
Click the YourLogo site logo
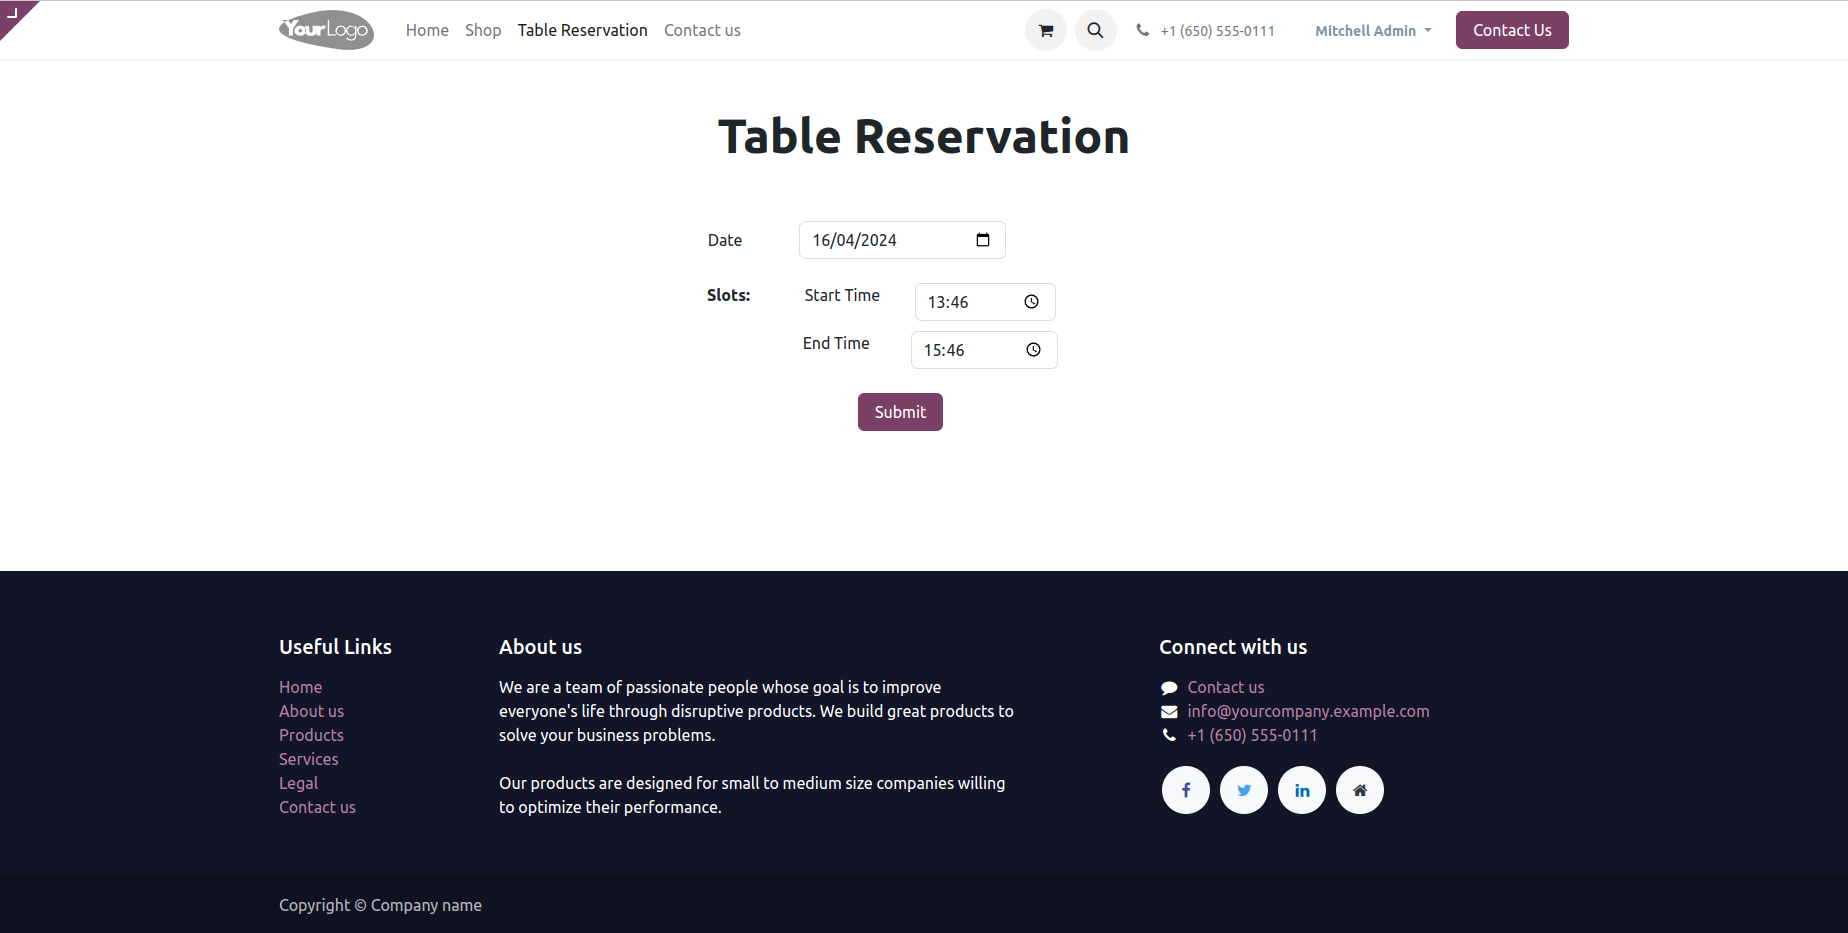coord(326,30)
